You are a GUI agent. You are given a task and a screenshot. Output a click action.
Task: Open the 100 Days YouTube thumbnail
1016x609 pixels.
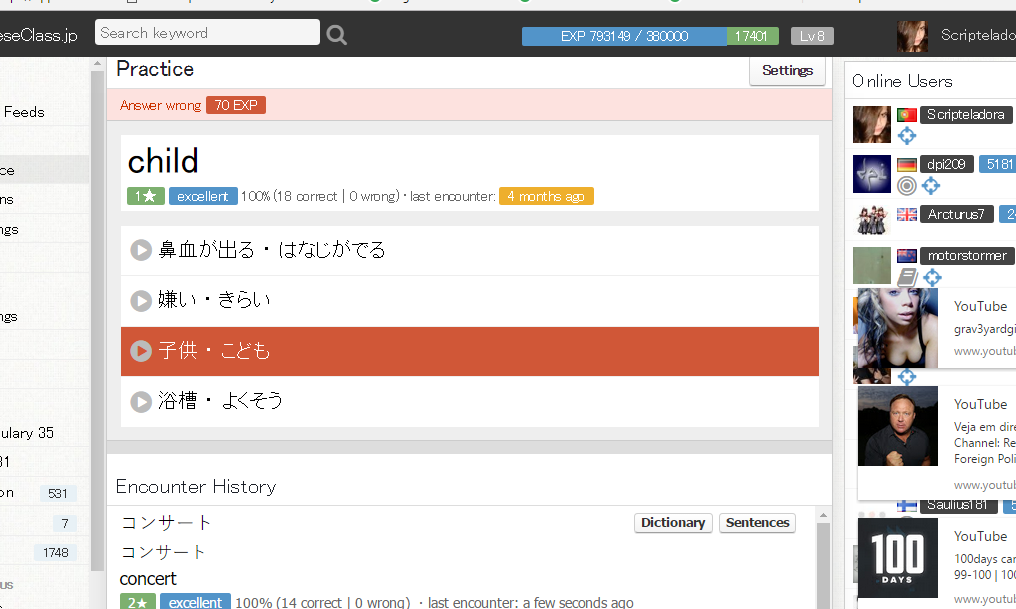898,558
